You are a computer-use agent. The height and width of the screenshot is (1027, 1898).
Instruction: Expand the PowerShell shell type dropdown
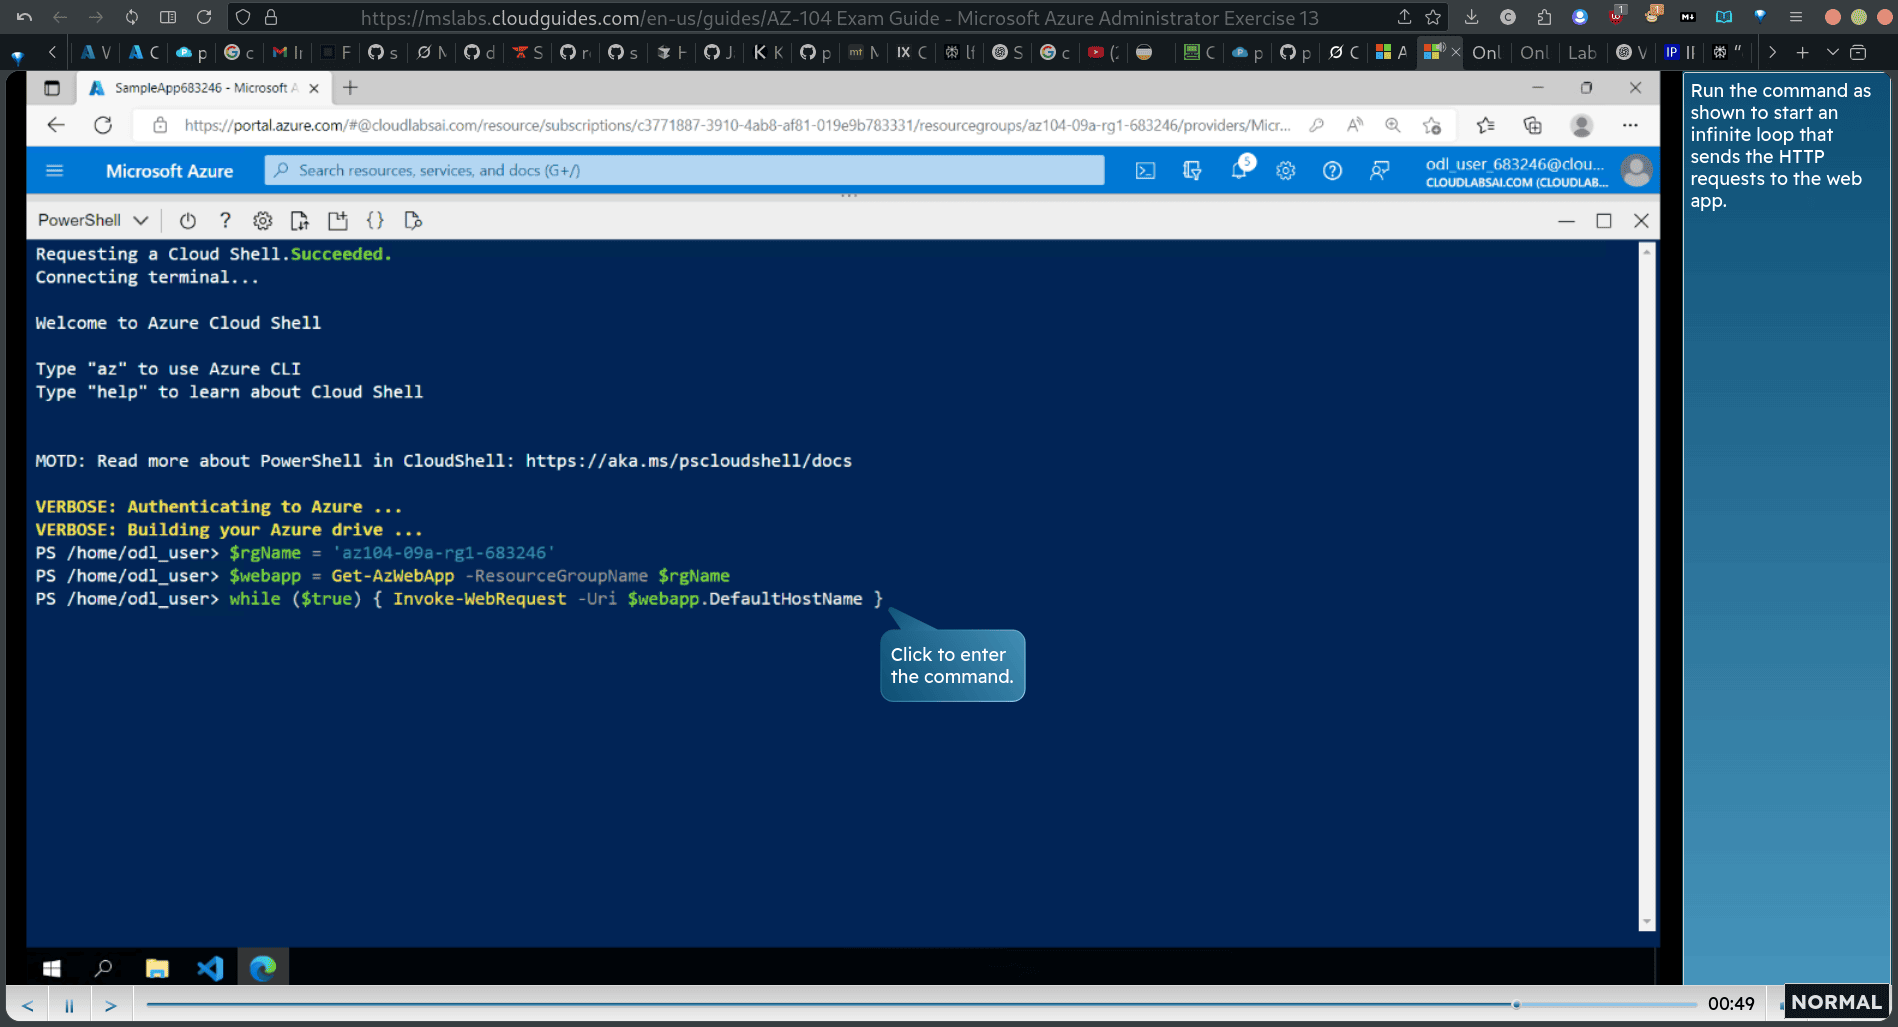pos(93,220)
